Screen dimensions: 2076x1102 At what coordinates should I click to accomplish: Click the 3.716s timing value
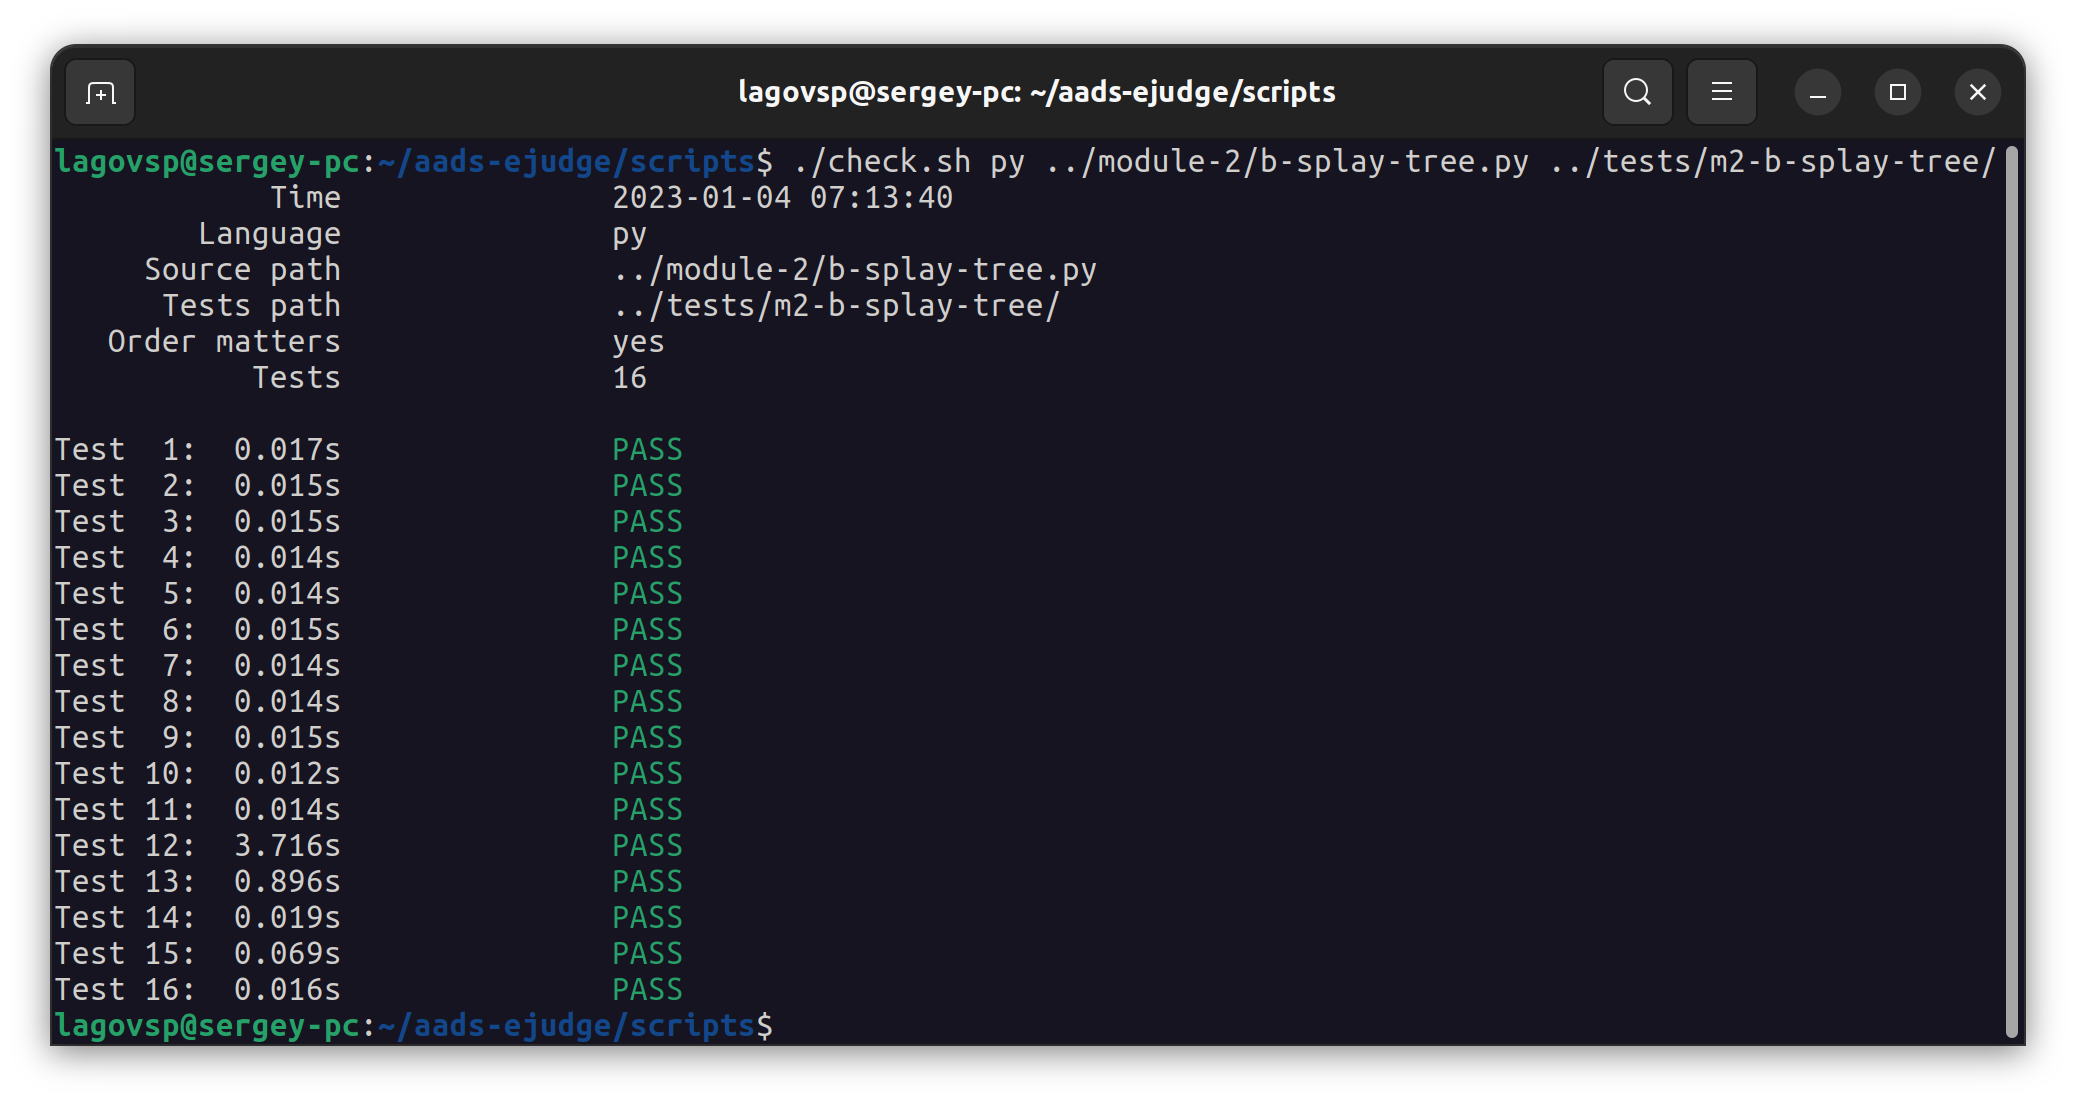(x=287, y=846)
